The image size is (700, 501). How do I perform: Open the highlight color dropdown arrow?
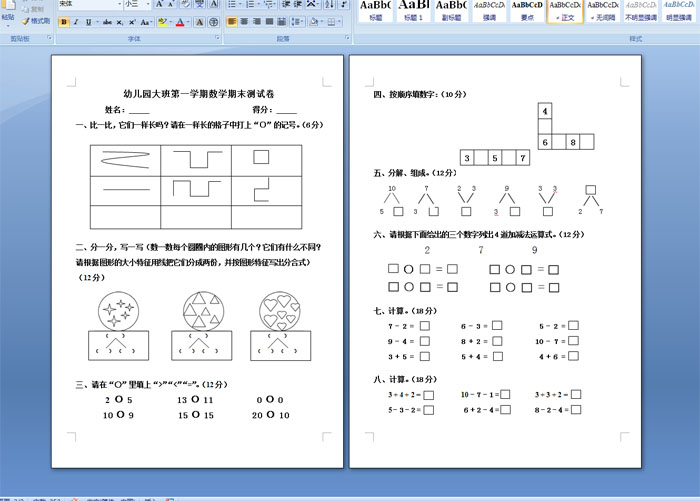click(170, 22)
